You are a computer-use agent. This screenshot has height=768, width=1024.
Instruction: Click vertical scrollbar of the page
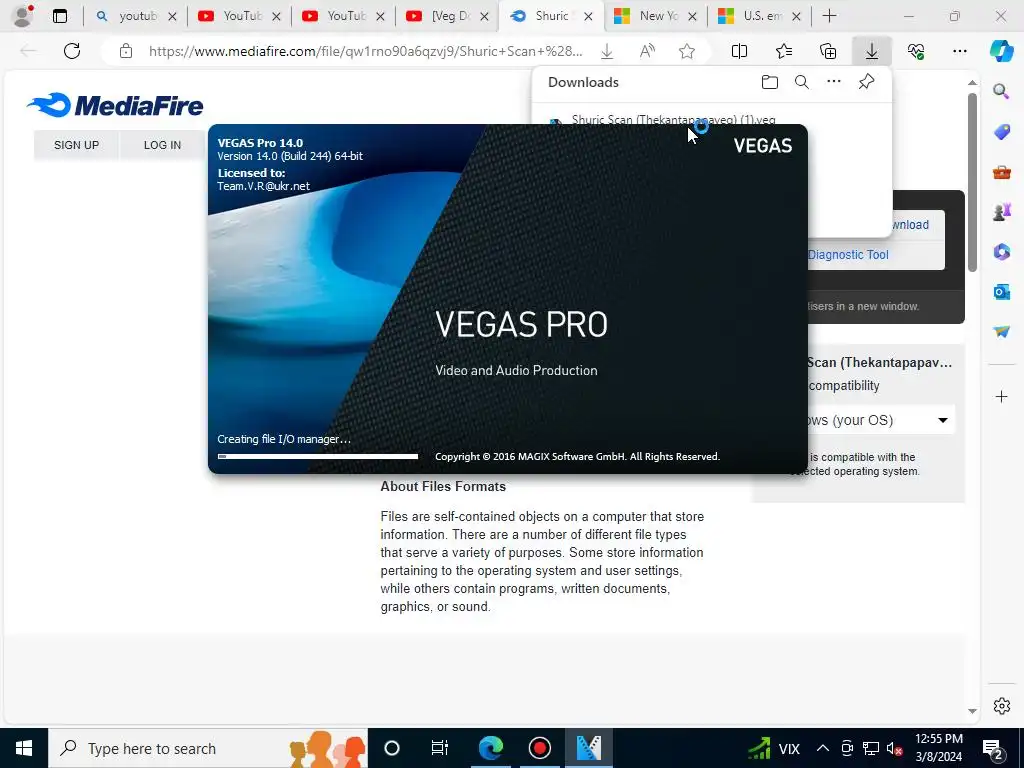click(x=972, y=183)
